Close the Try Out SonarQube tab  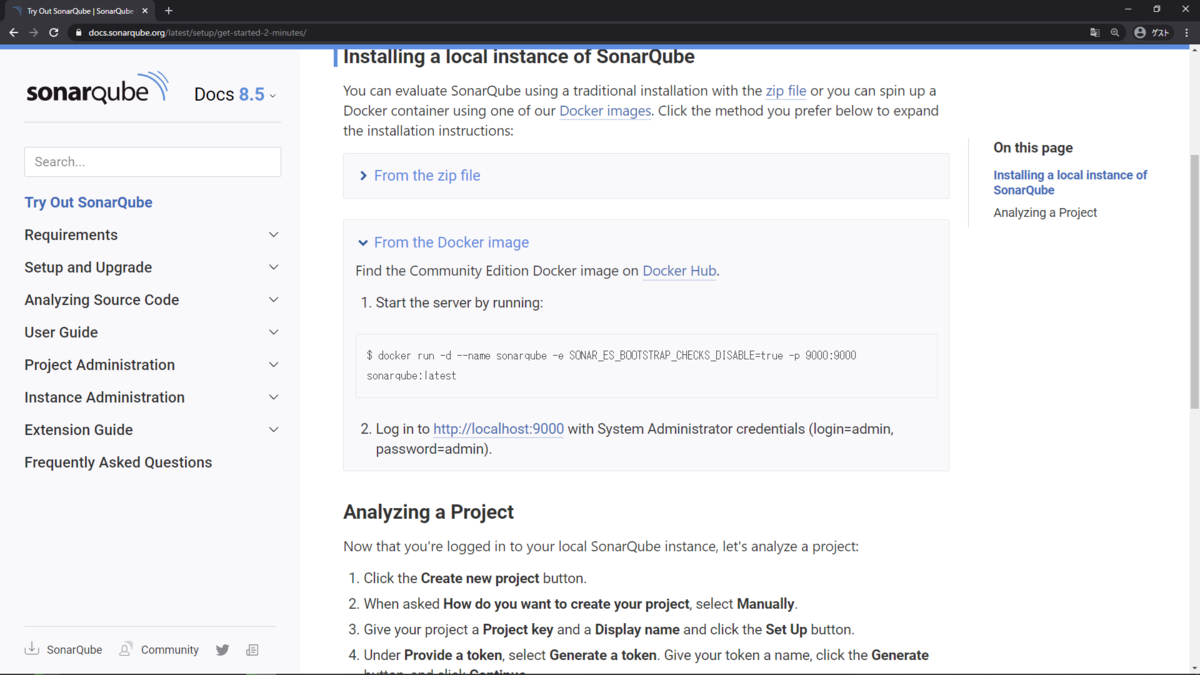click(145, 11)
